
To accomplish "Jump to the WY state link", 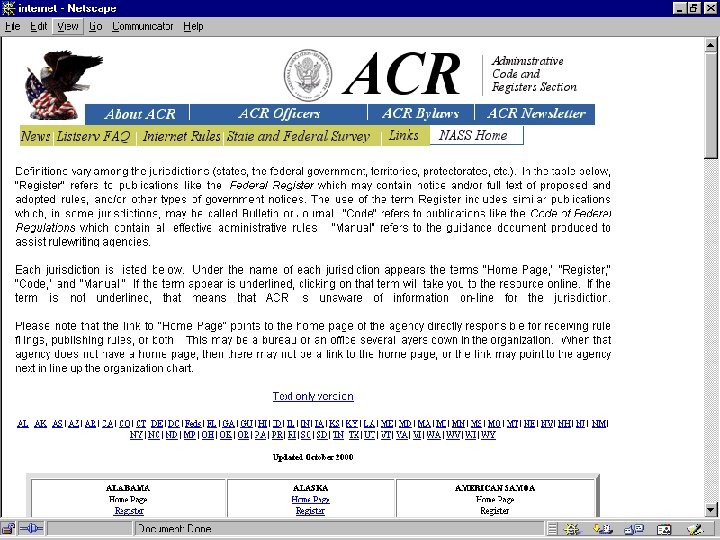I will pos(488,434).
